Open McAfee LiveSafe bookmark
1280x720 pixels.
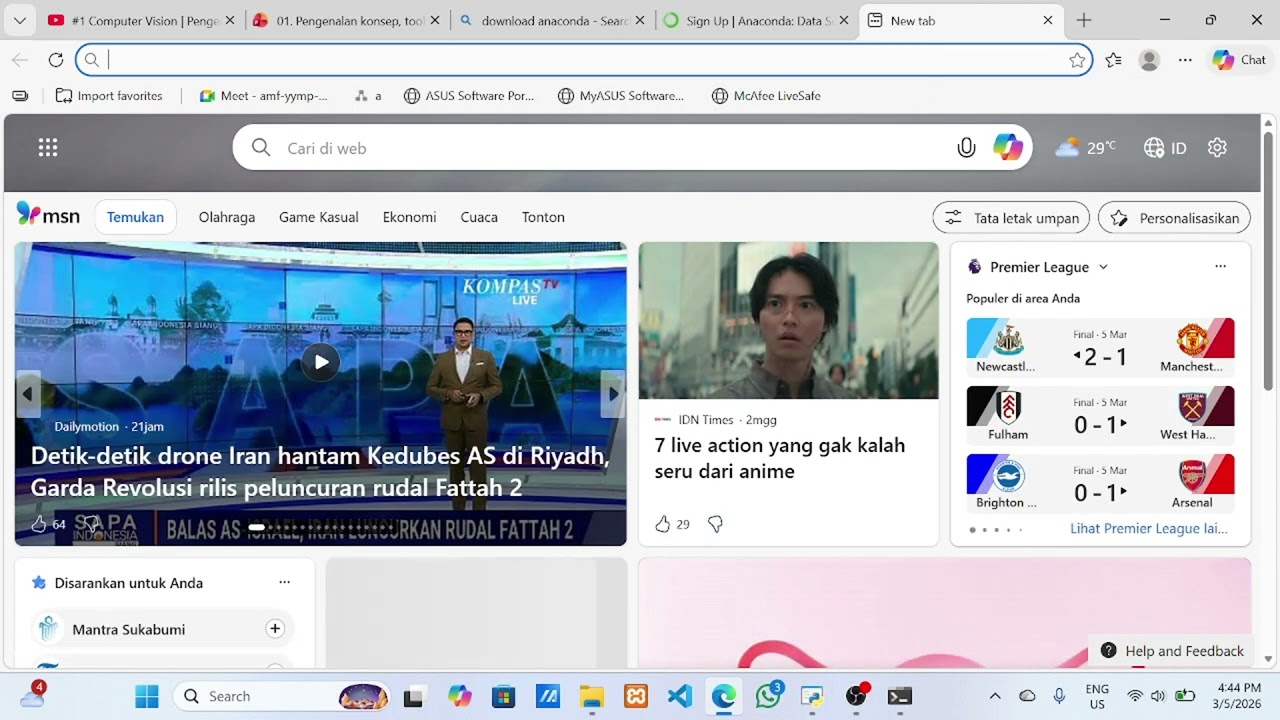point(766,96)
